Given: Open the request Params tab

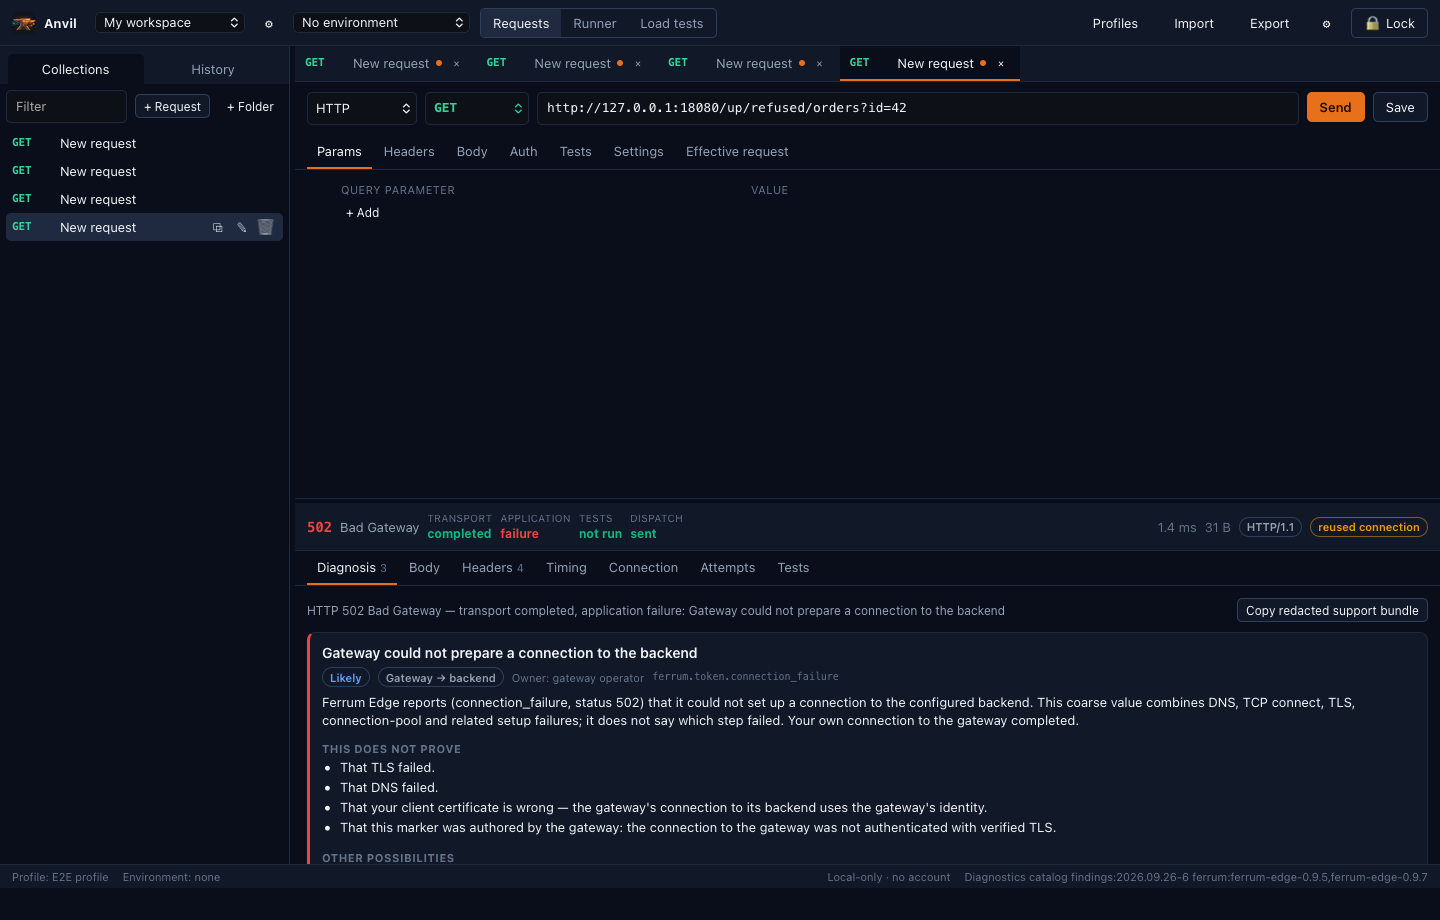Looking at the screenshot, I should point(339,152).
